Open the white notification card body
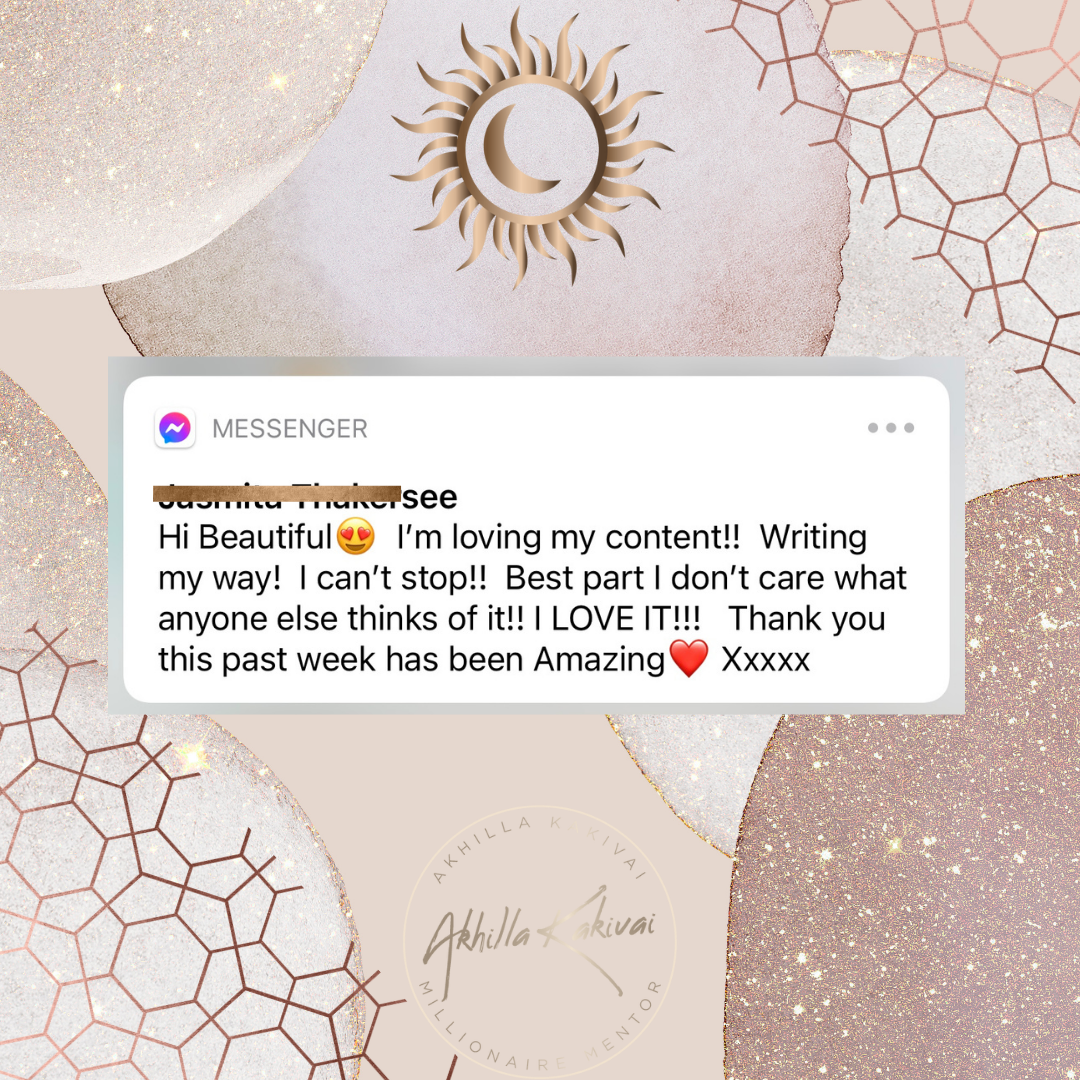The width and height of the screenshot is (1080, 1080). (x=536, y=539)
